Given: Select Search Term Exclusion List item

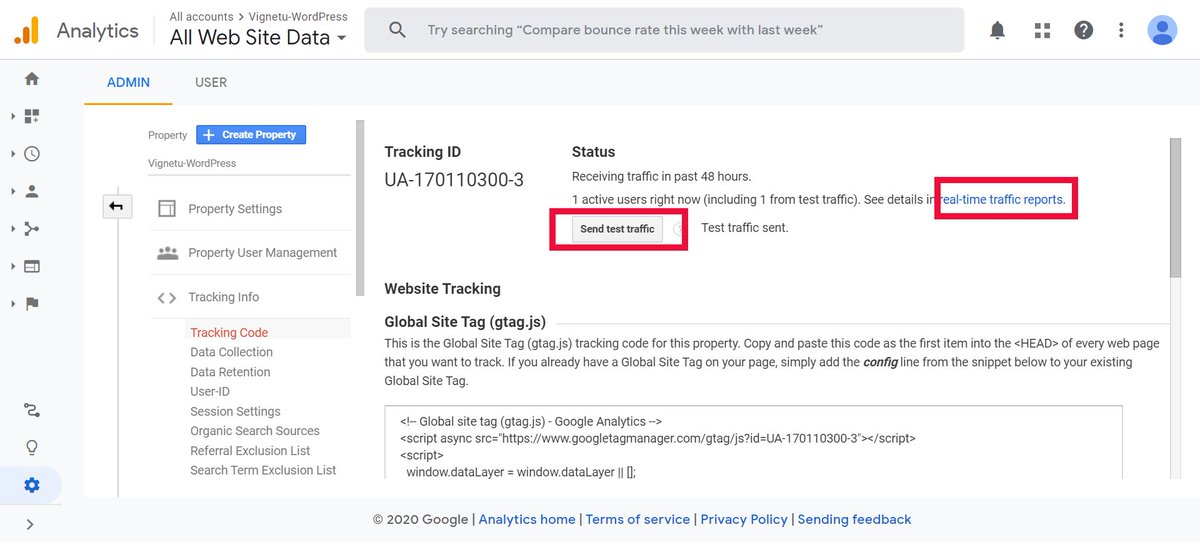Looking at the screenshot, I should [x=263, y=470].
